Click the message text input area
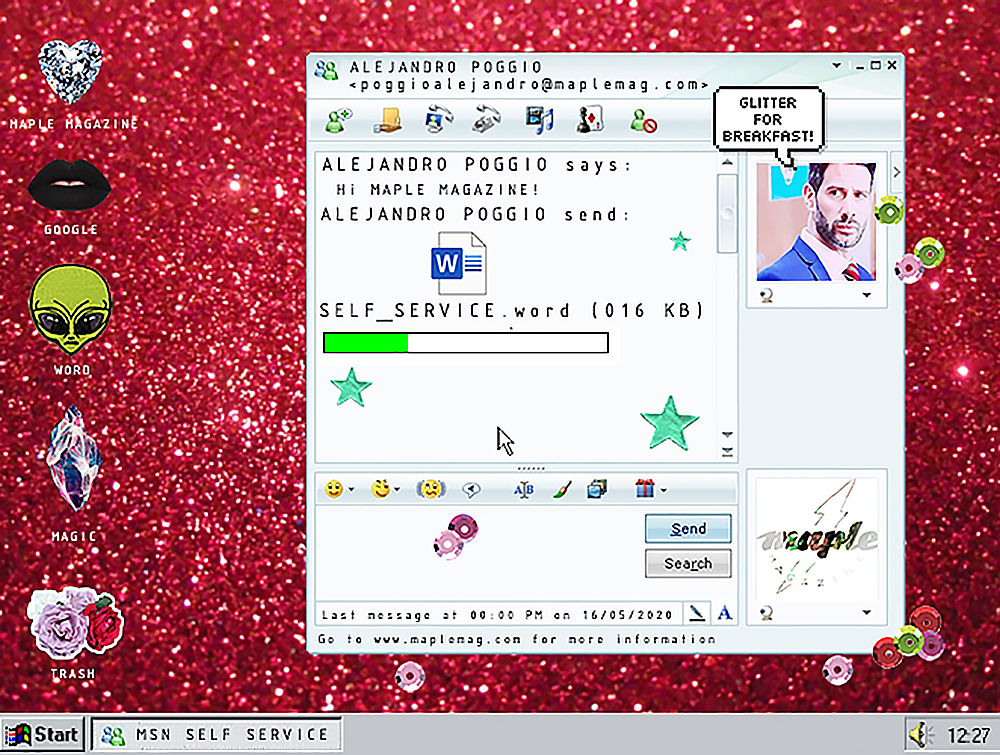 point(478,553)
